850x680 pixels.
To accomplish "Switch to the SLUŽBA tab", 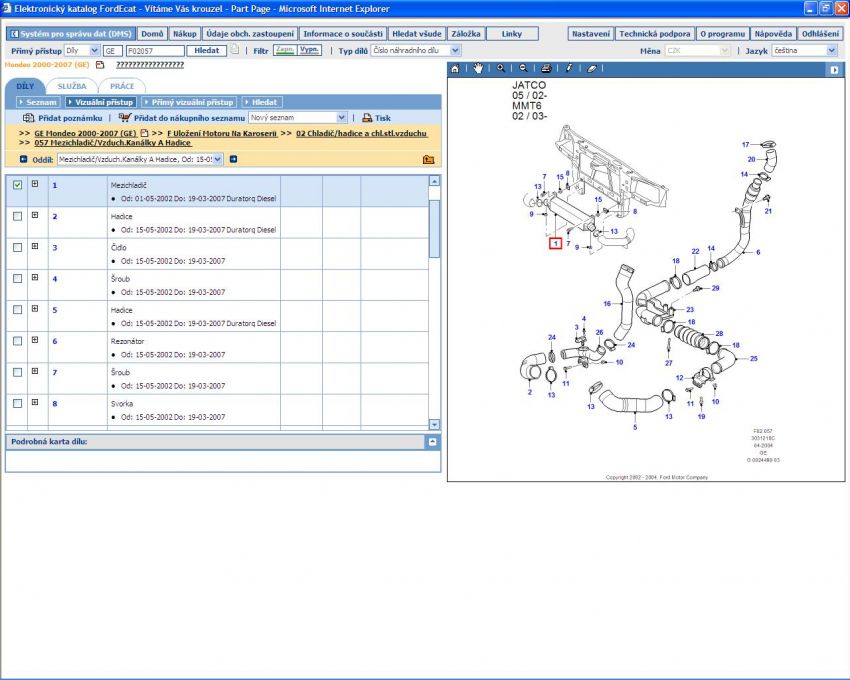I will tap(72, 86).
